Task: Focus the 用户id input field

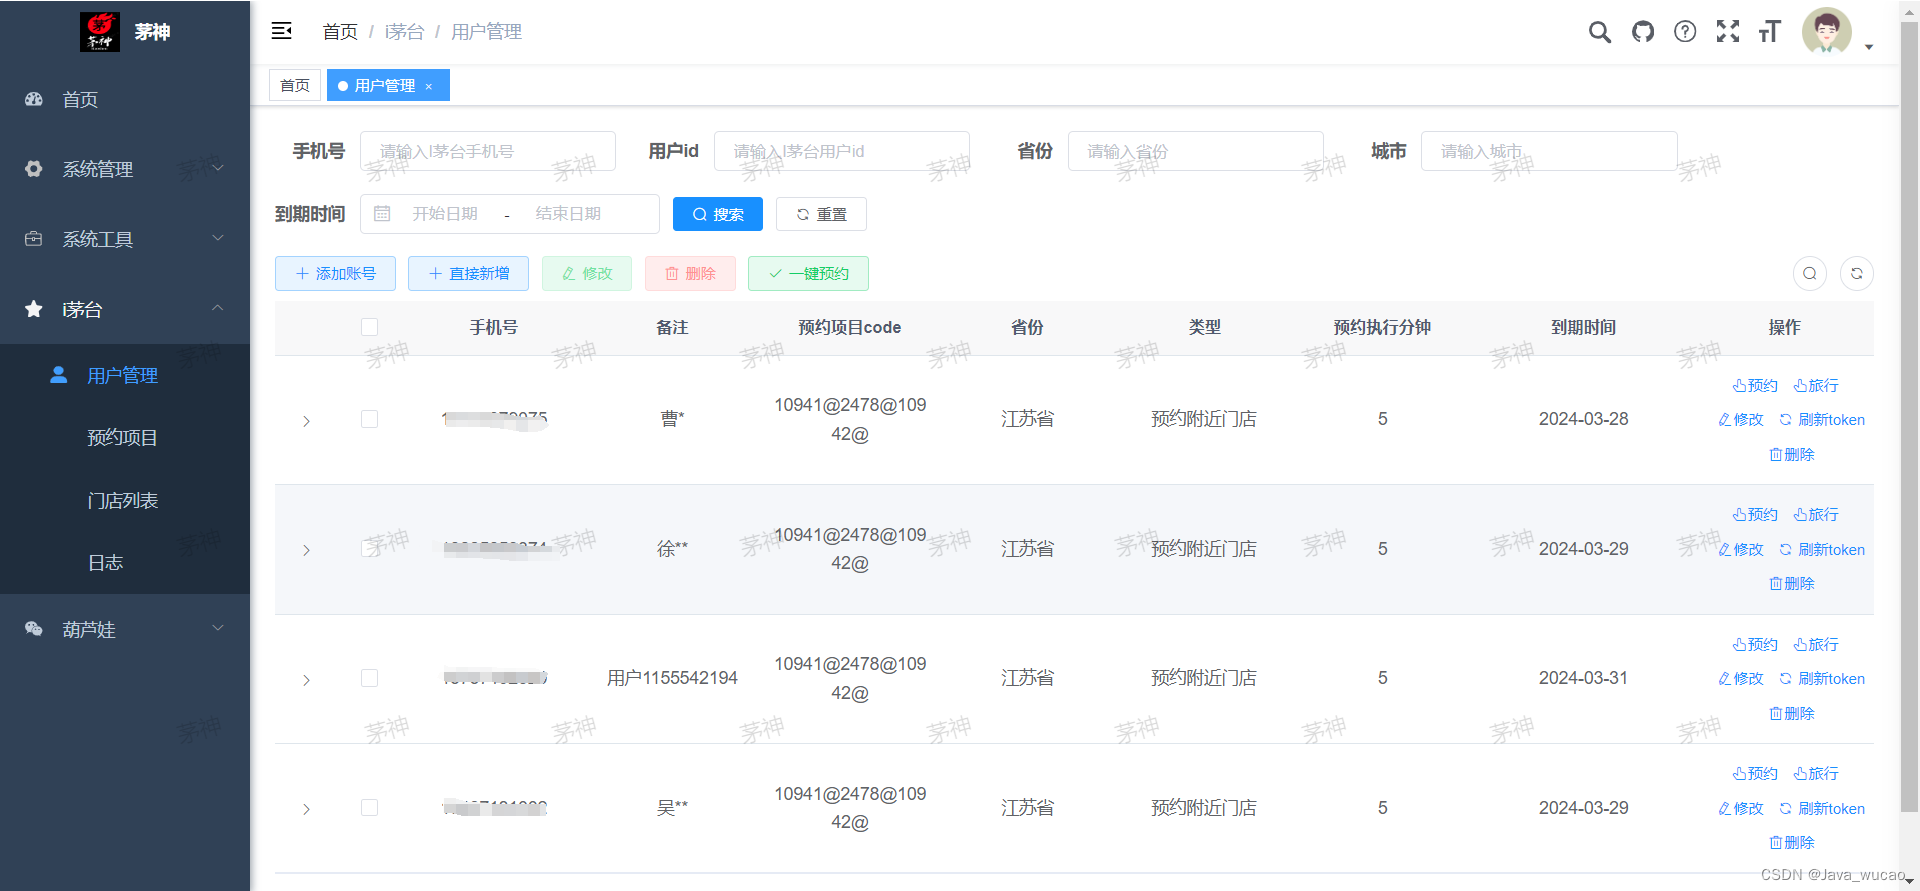Action: click(842, 151)
